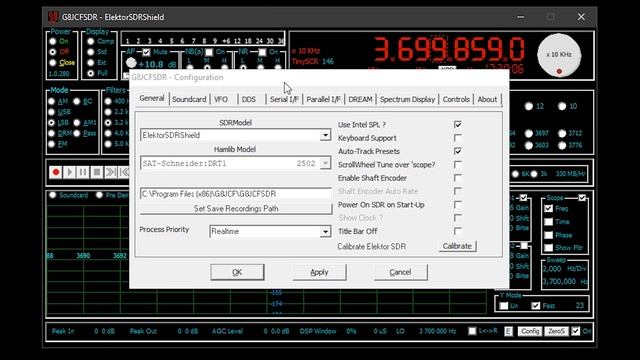Cancel the Configuration dialog

400,272
